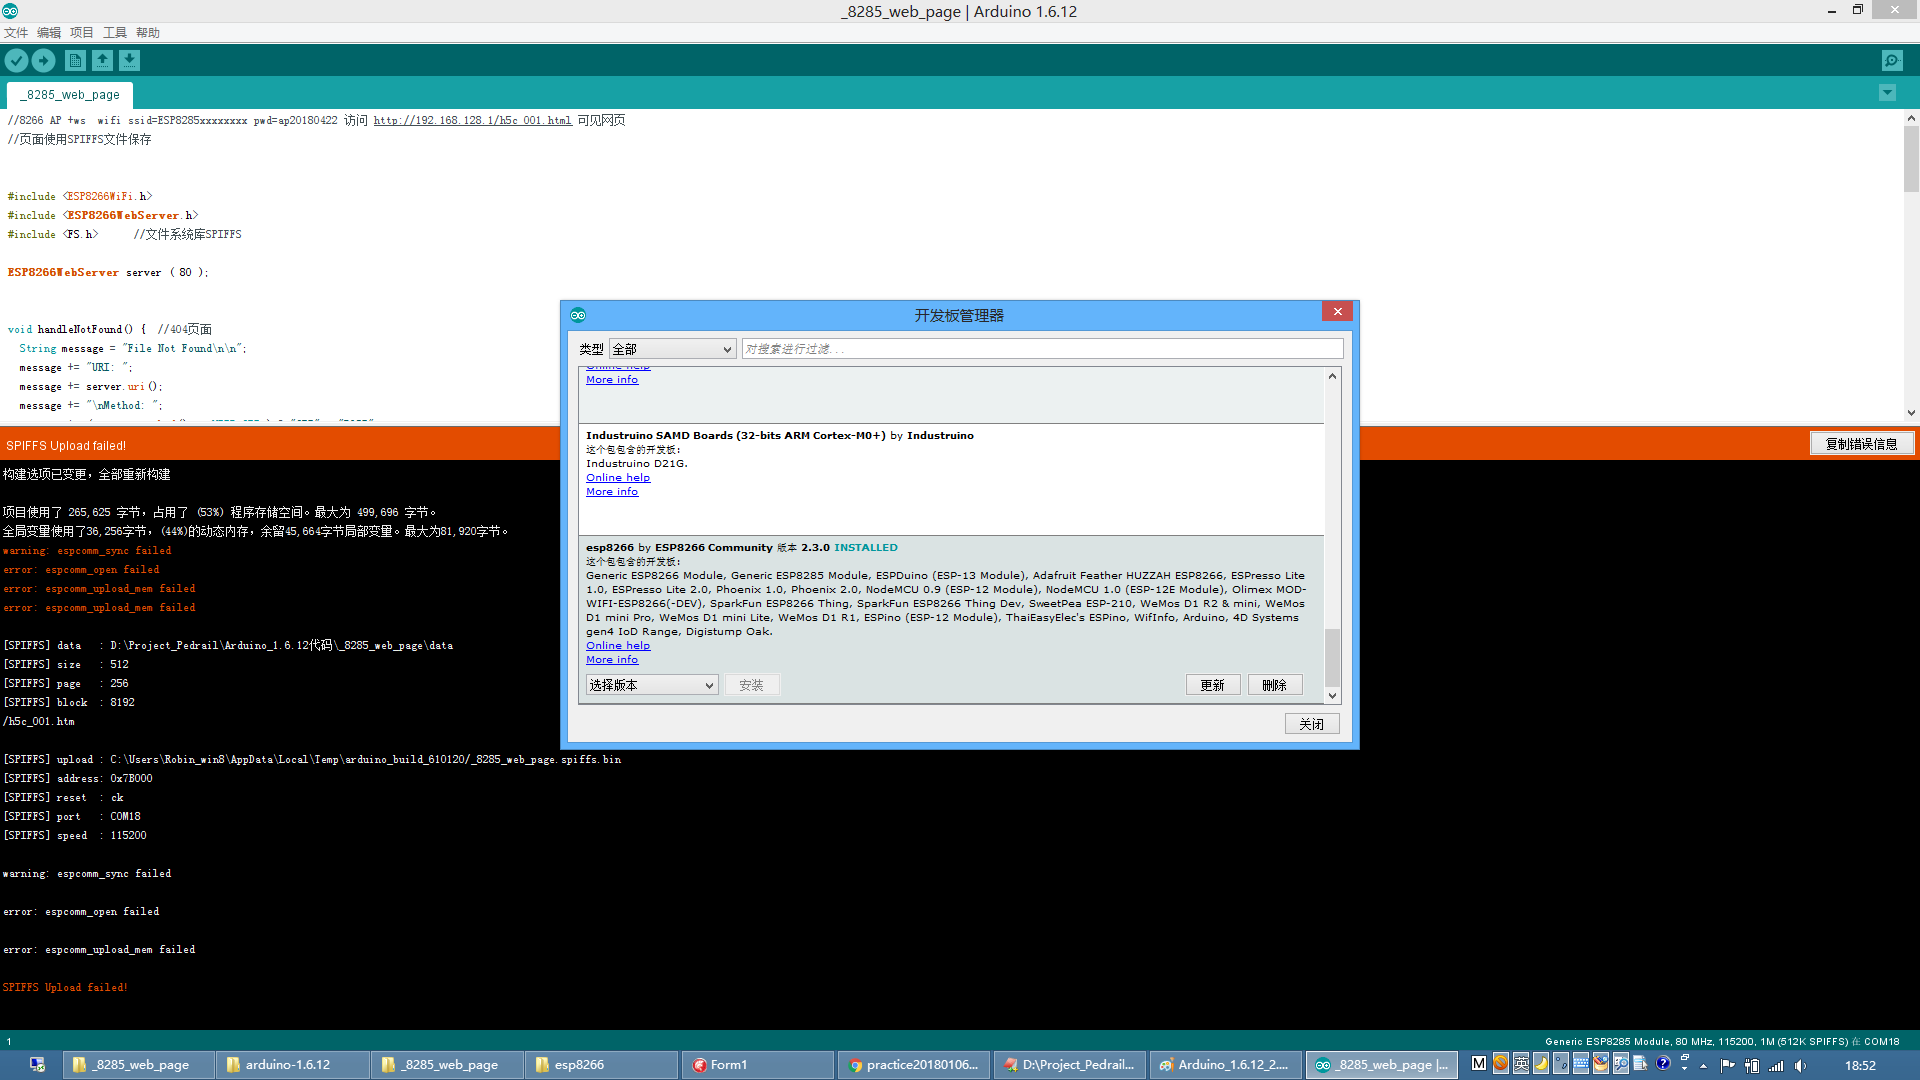Image resolution: width=1920 pixels, height=1080 pixels.
Task: Open the 选择版本 version dropdown
Action: point(651,685)
